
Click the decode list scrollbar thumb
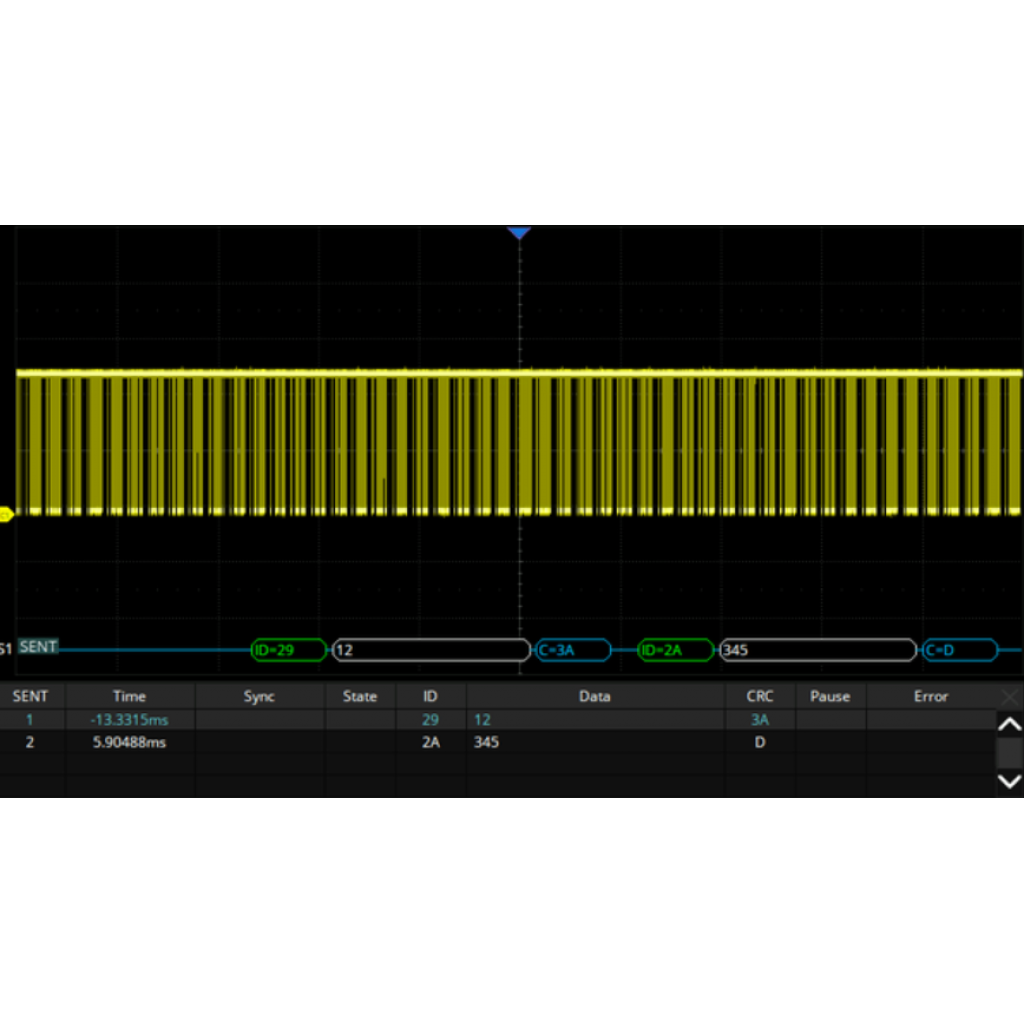click(1010, 752)
